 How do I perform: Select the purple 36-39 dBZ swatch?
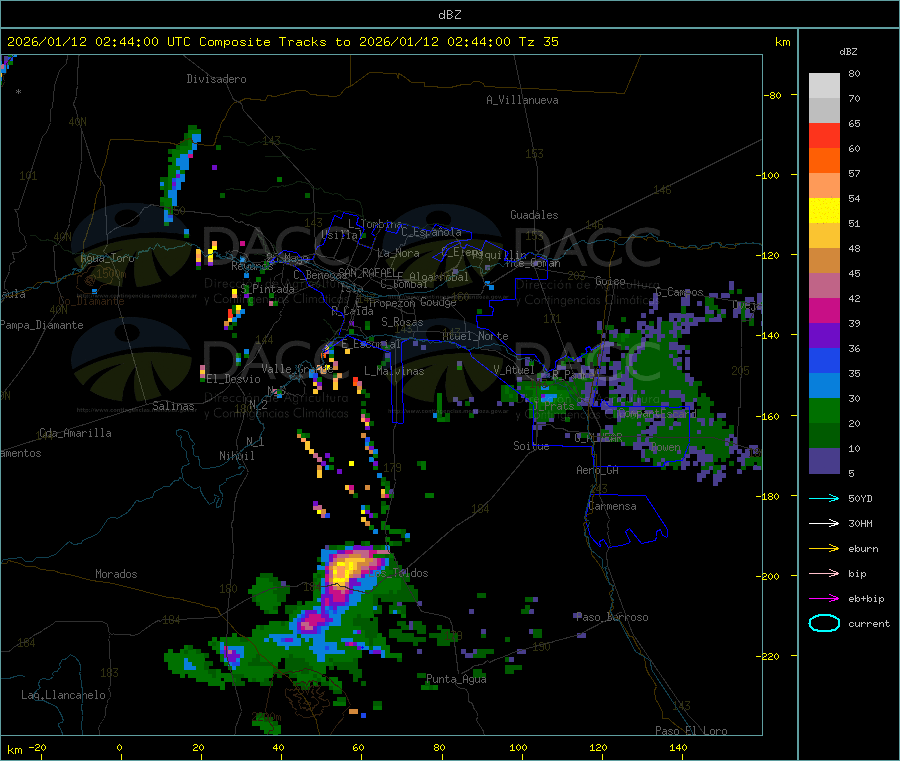click(824, 336)
